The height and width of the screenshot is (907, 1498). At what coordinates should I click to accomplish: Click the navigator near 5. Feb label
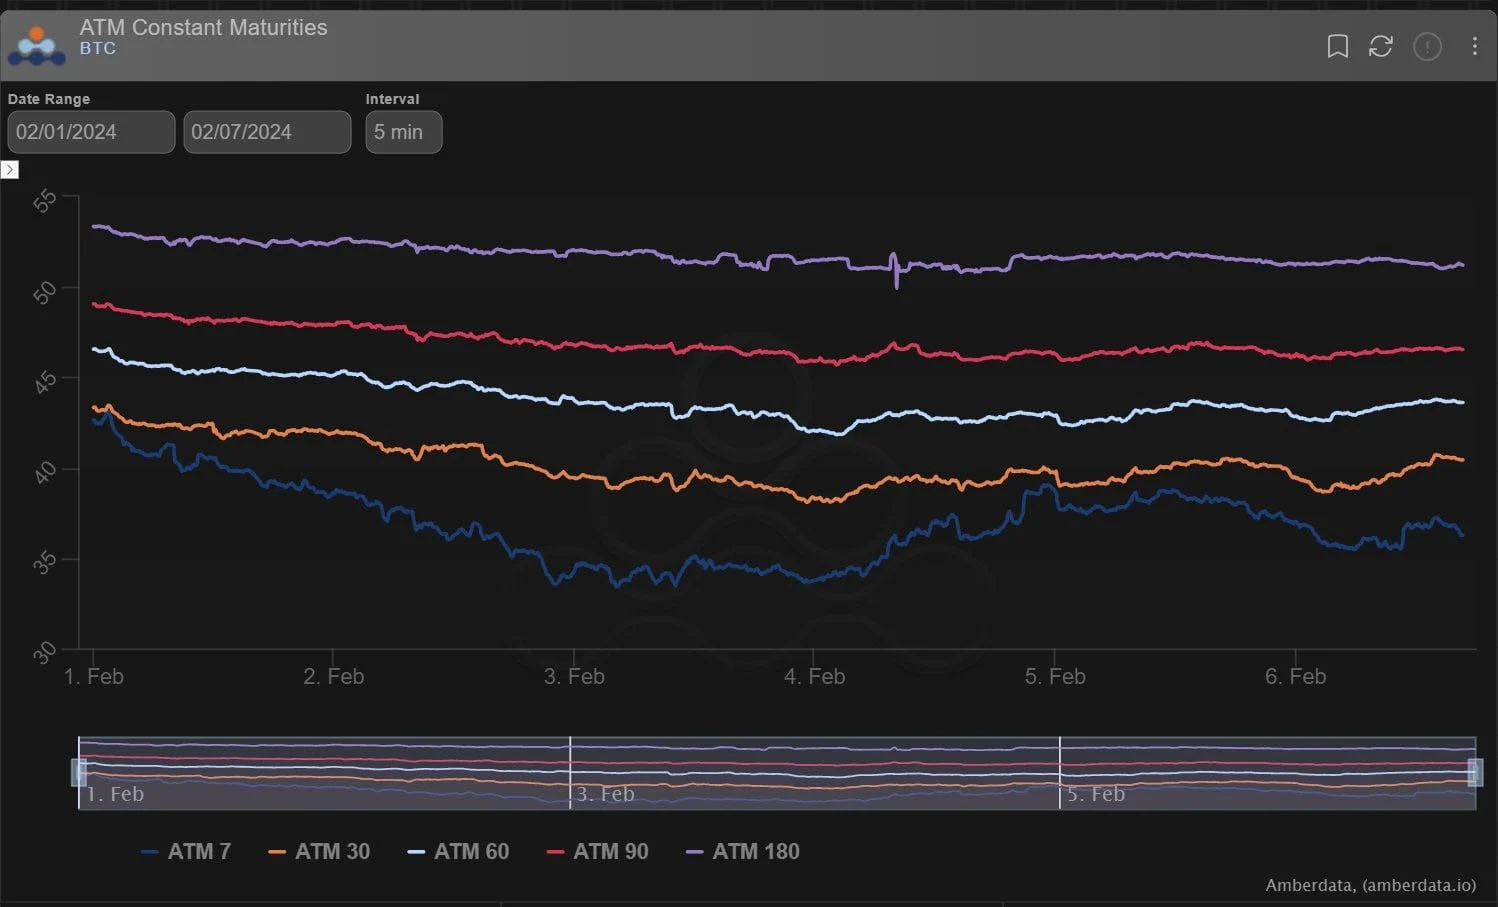click(1095, 794)
